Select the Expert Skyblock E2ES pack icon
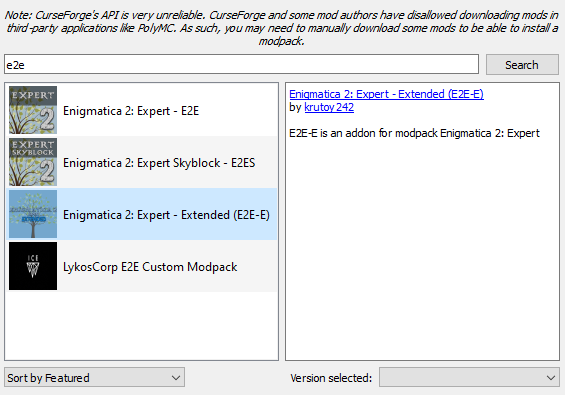The image size is (565, 395). (x=33, y=162)
